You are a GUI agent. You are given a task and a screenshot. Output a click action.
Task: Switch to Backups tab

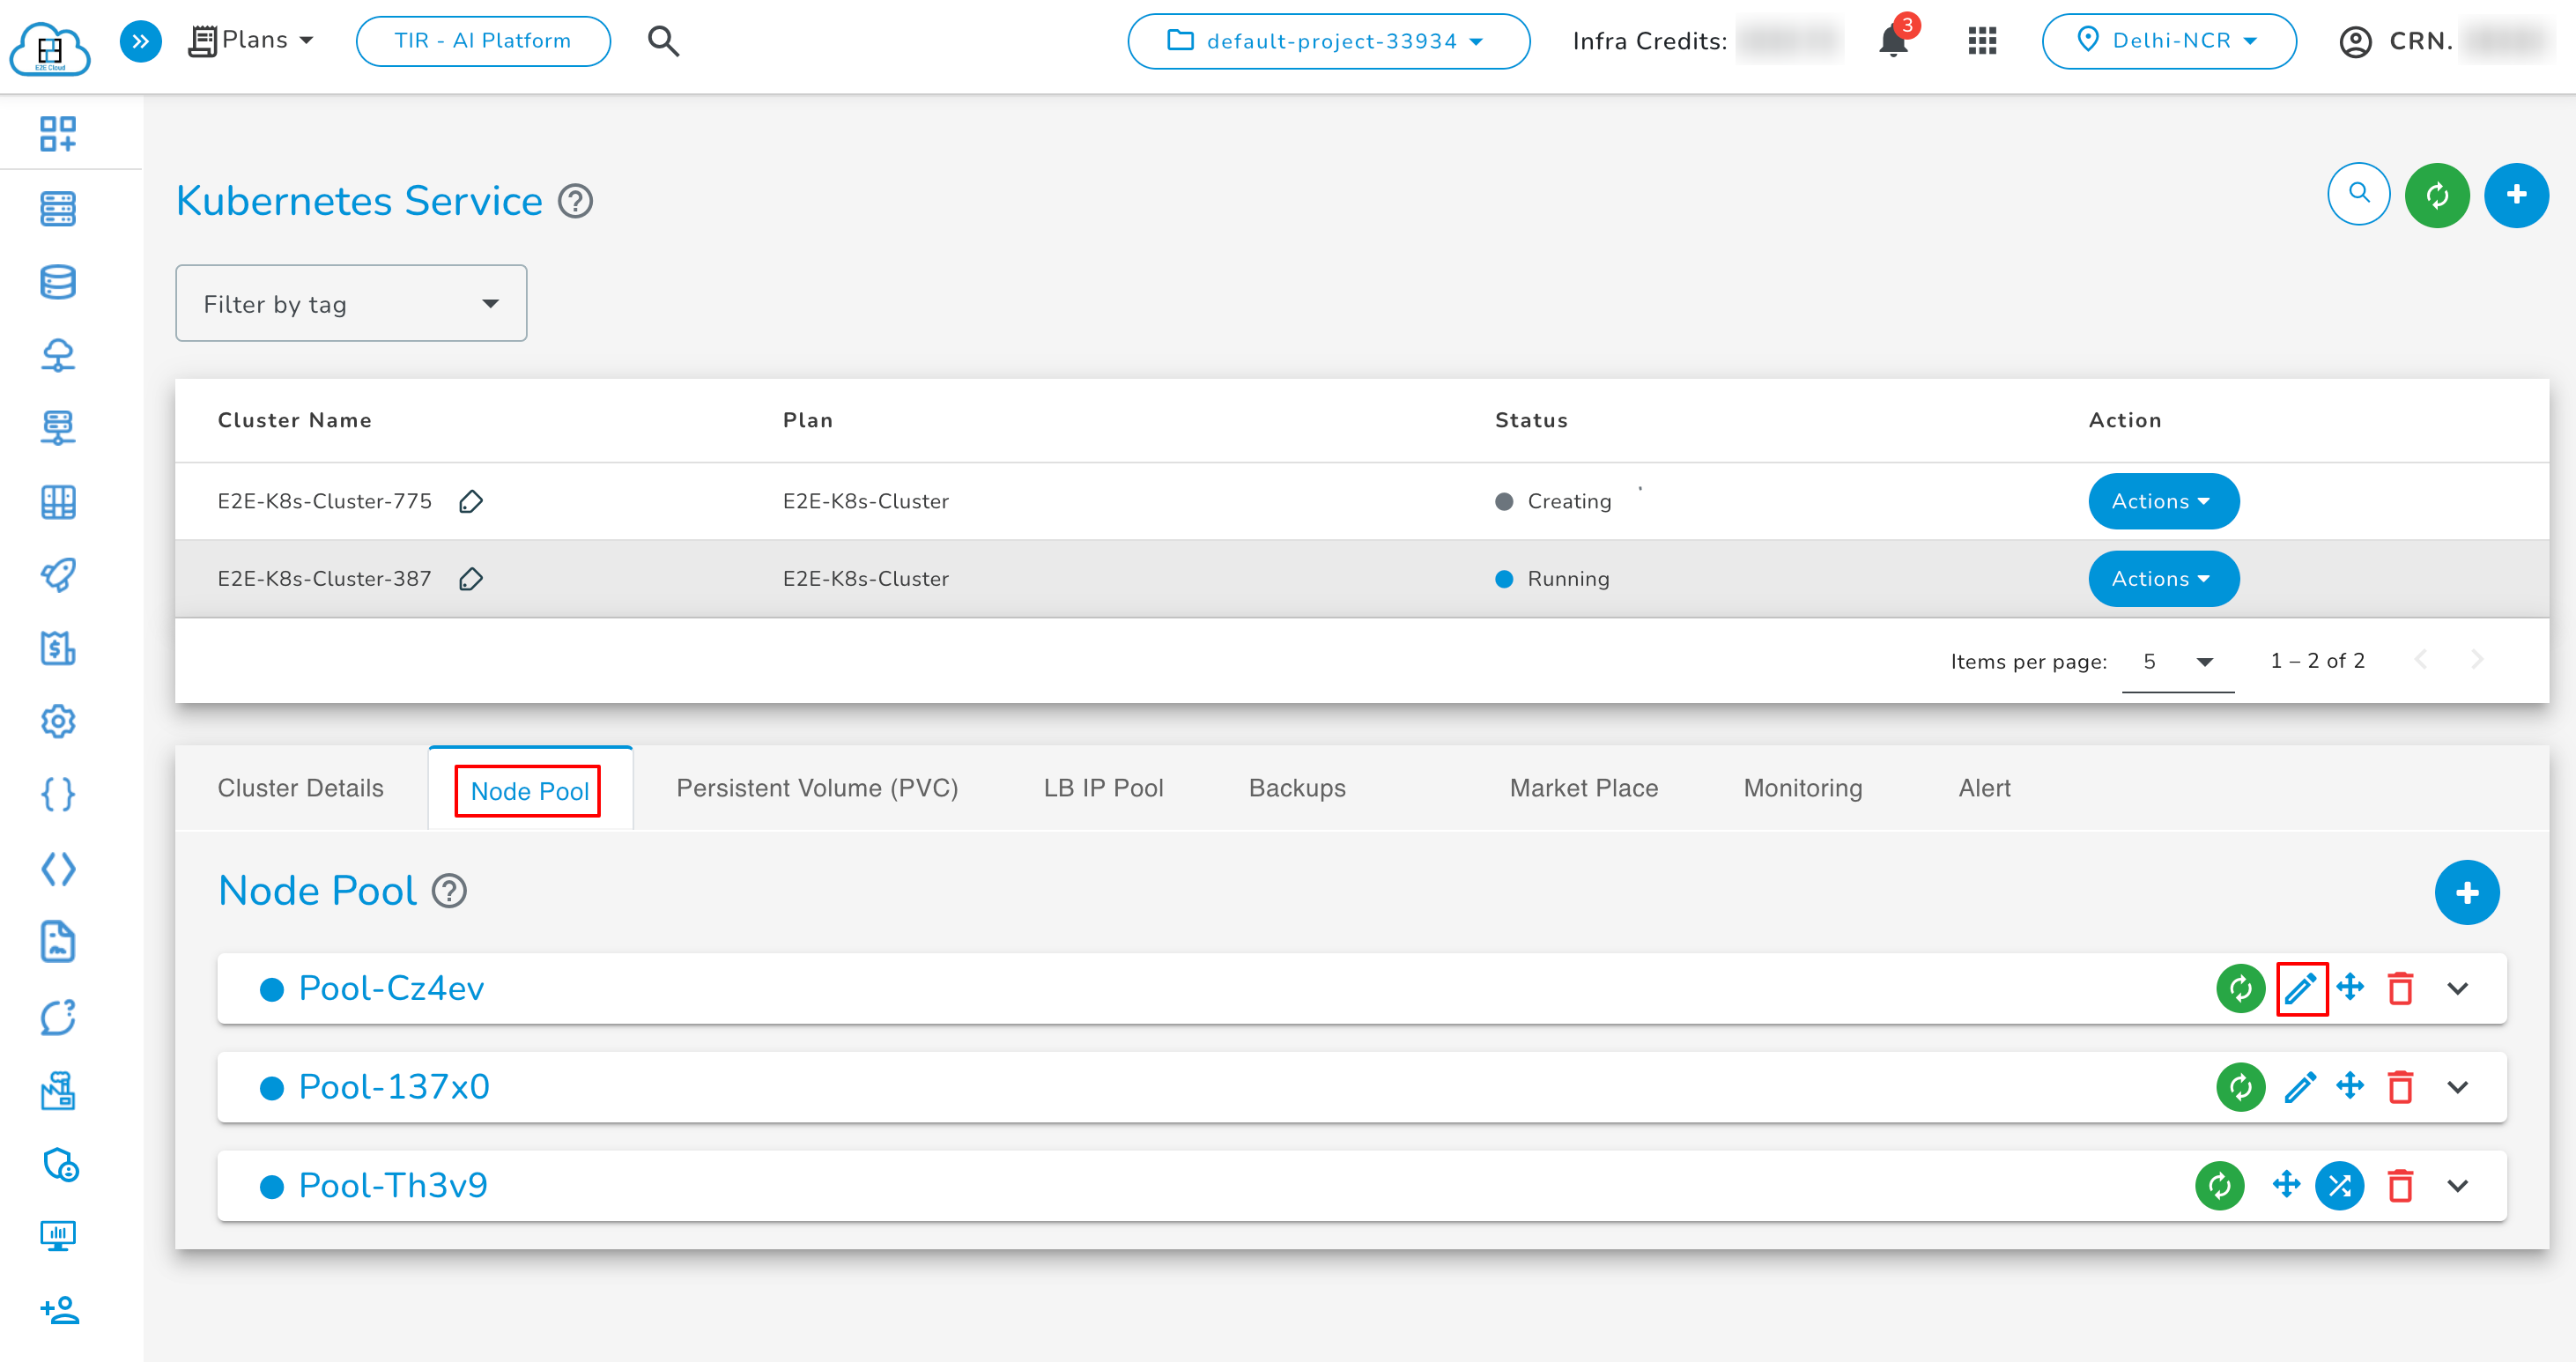[x=1297, y=788]
